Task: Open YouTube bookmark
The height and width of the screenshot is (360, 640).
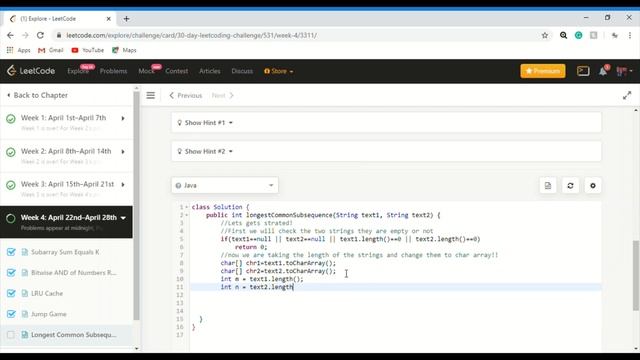Action: tap(87, 50)
